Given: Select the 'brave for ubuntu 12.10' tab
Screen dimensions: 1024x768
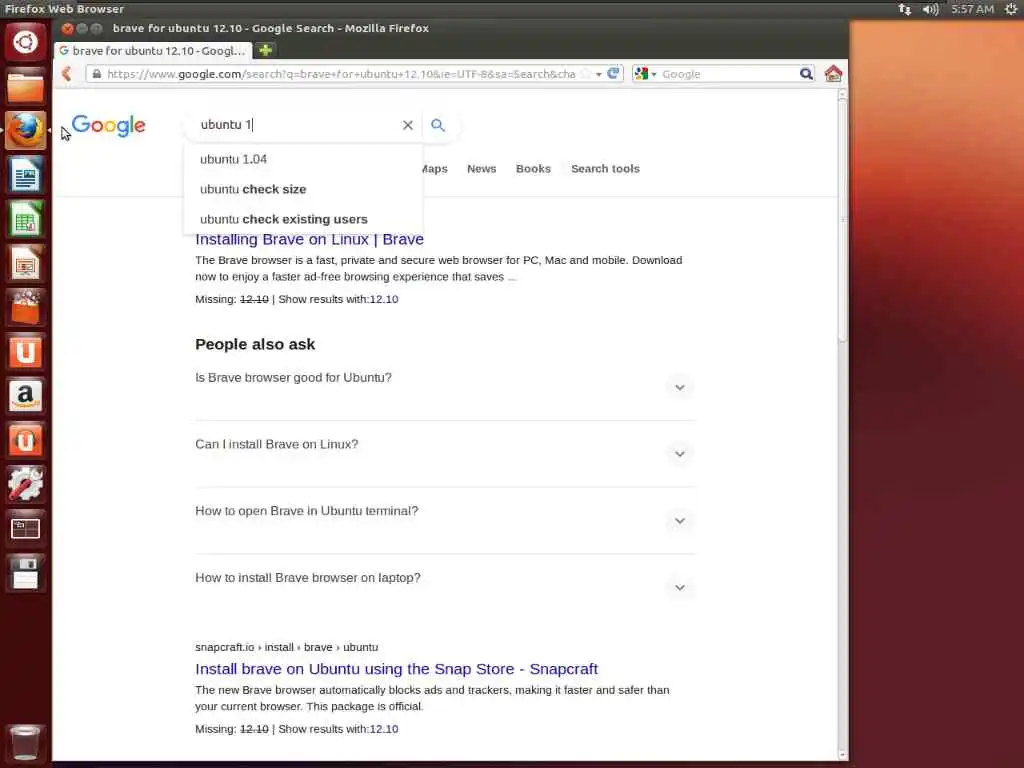Looking at the screenshot, I should point(153,50).
